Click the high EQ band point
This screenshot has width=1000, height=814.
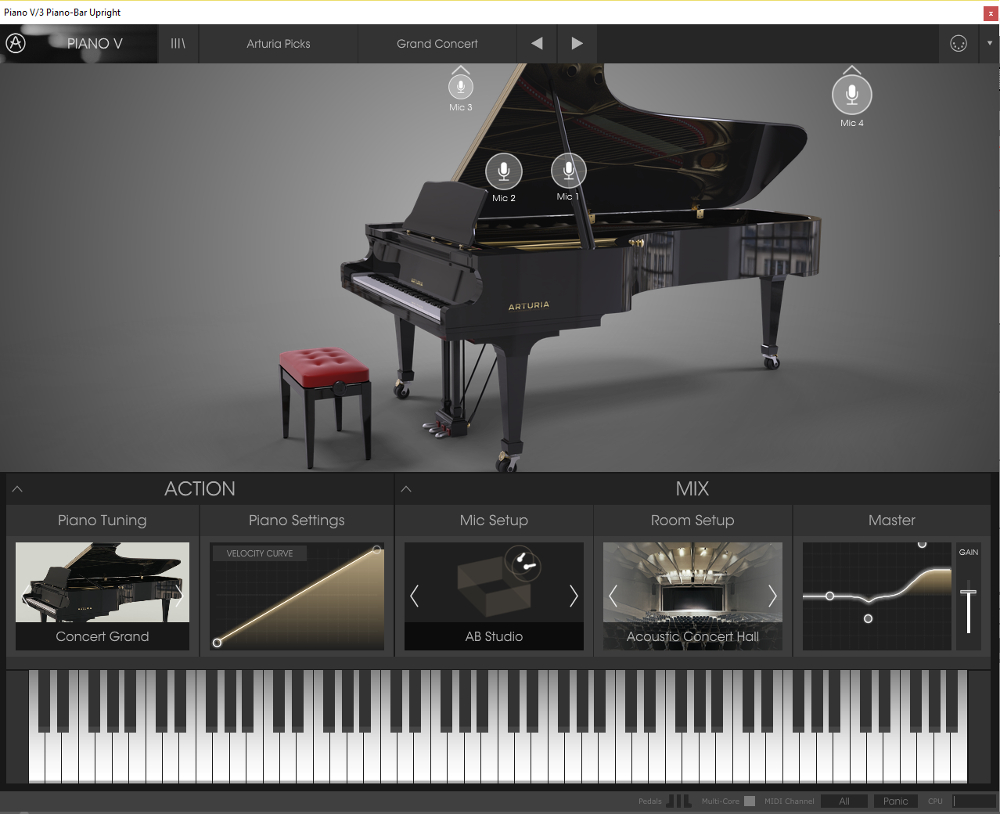[x=922, y=544]
